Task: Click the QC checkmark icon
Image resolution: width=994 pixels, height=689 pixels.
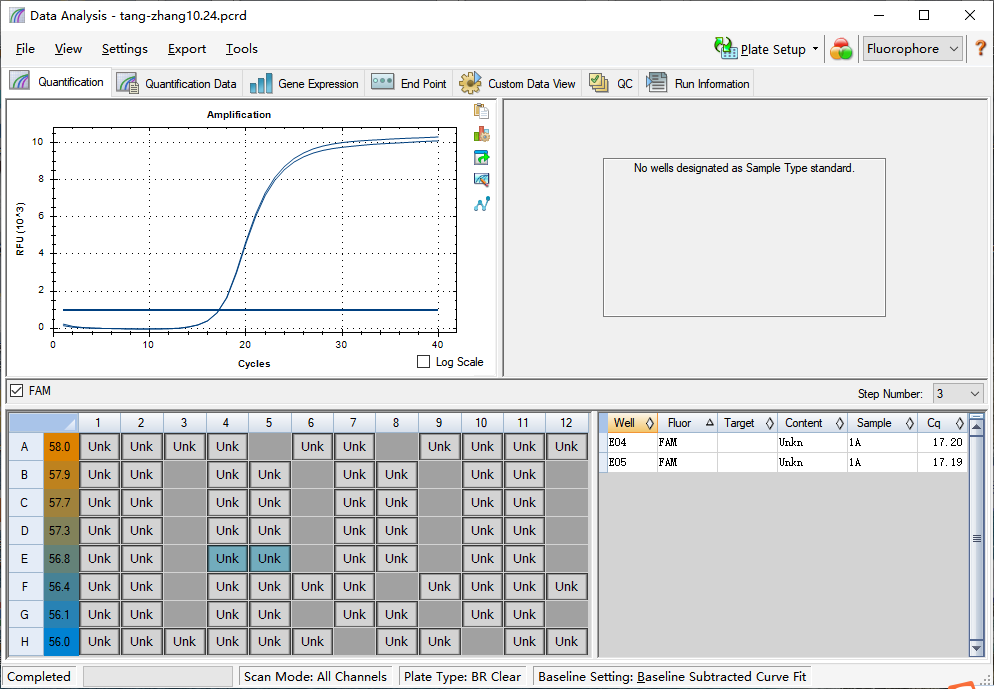Action: pos(598,83)
